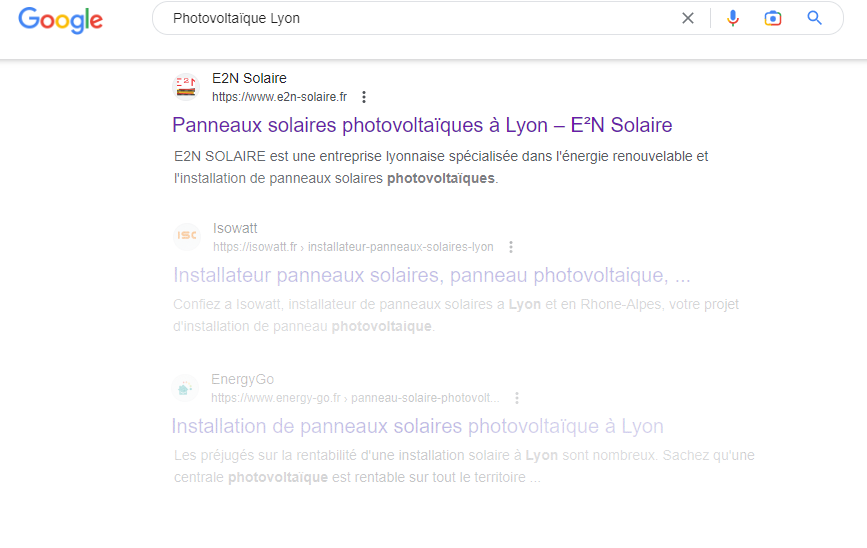Click the snippet starting 'Confiez a Isowatt'

pos(456,315)
